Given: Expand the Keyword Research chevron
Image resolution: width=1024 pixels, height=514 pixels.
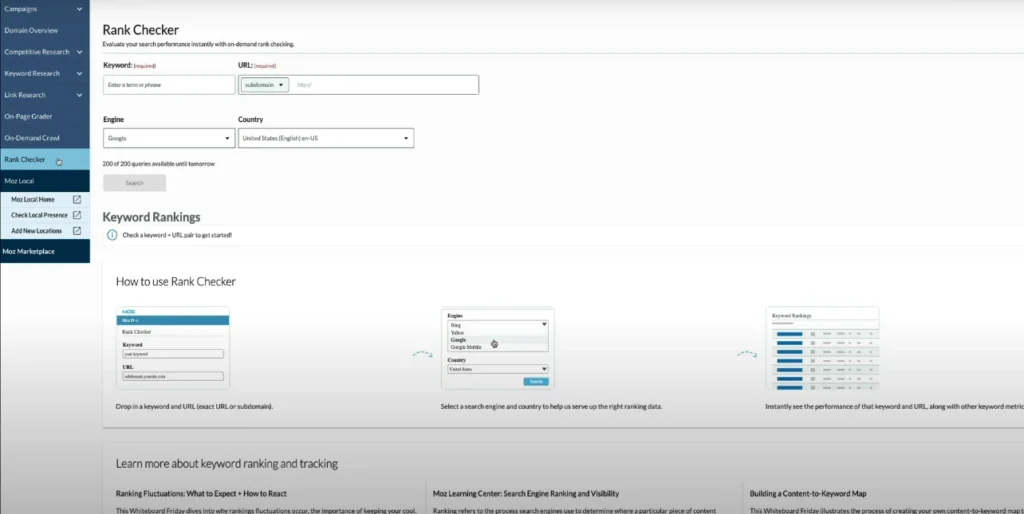Looking at the screenshot, I should coord(80,74).
